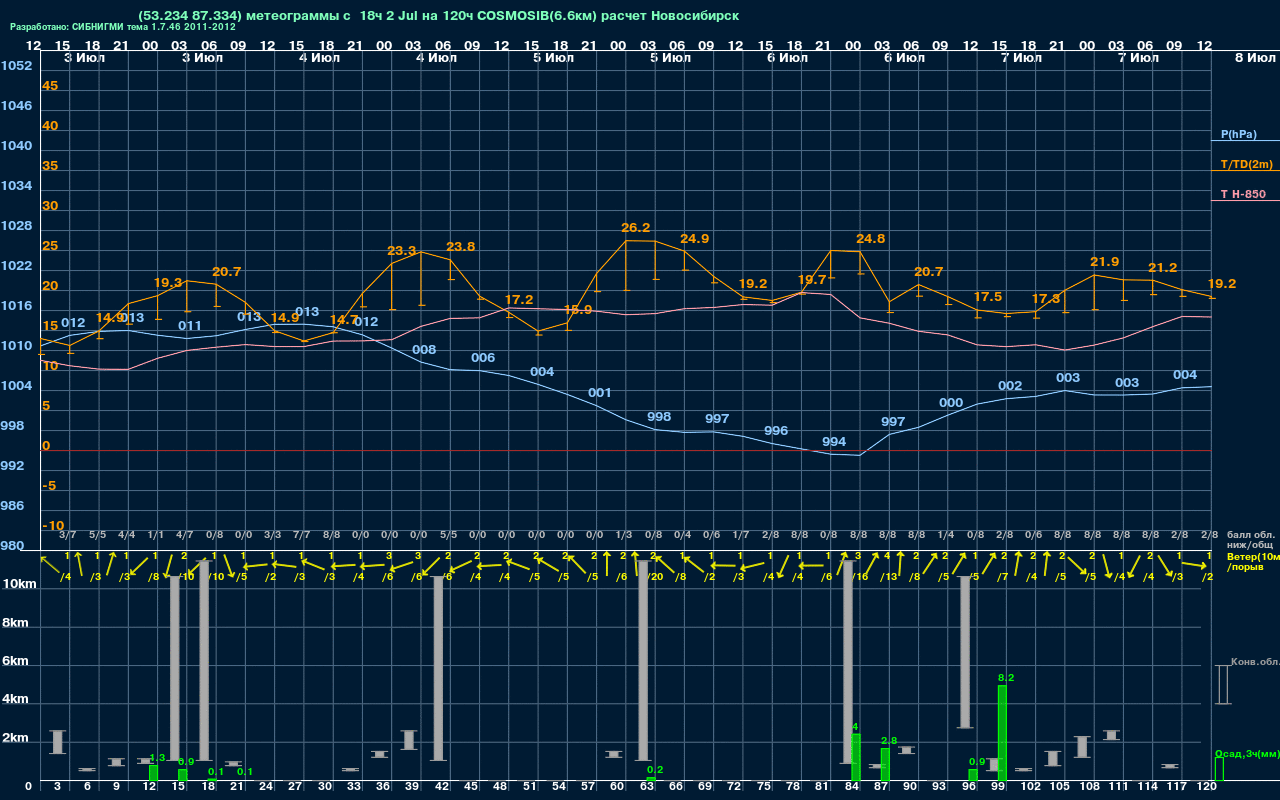Click the /16 wind gust value
The height and width of the screenshot is (800, 1280).
859,577
